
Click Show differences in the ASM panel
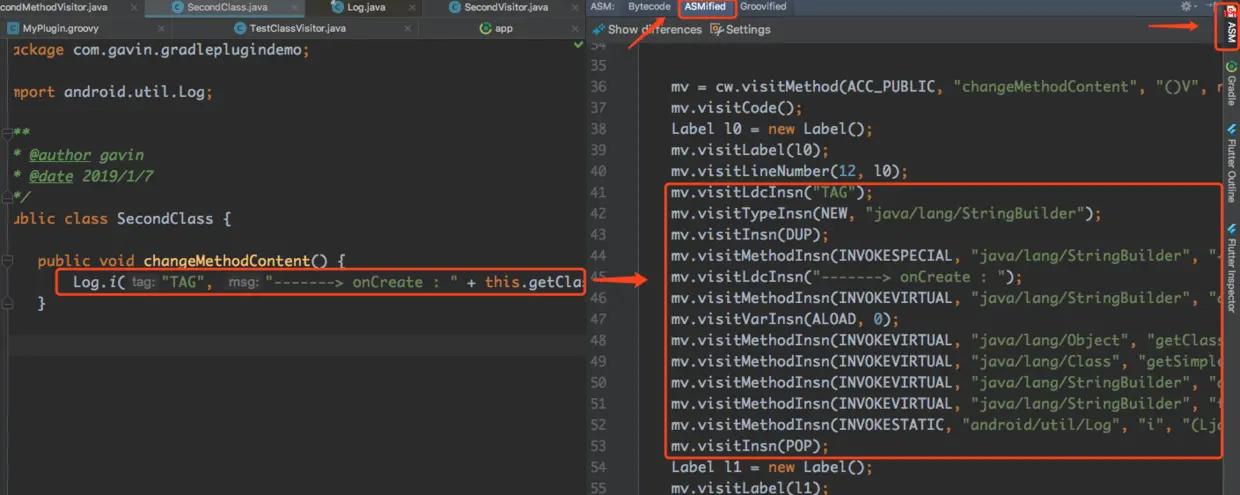(x=646, y=30)
